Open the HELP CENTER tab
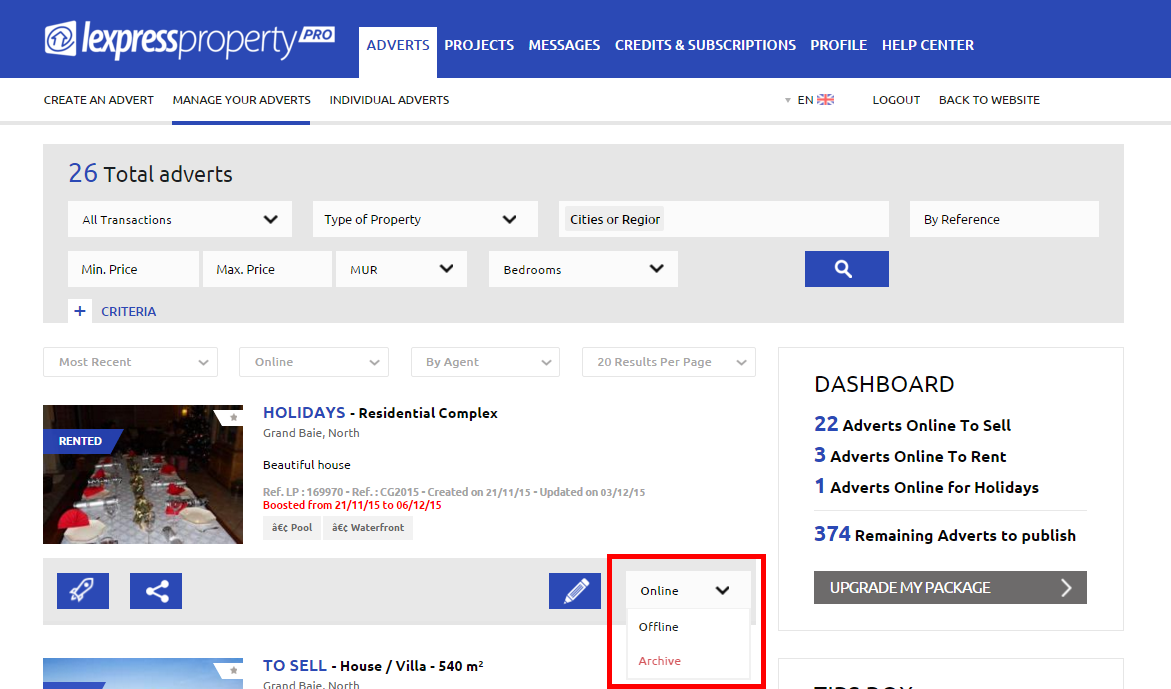The image size is (1171, 689). [x=928, y=46]
